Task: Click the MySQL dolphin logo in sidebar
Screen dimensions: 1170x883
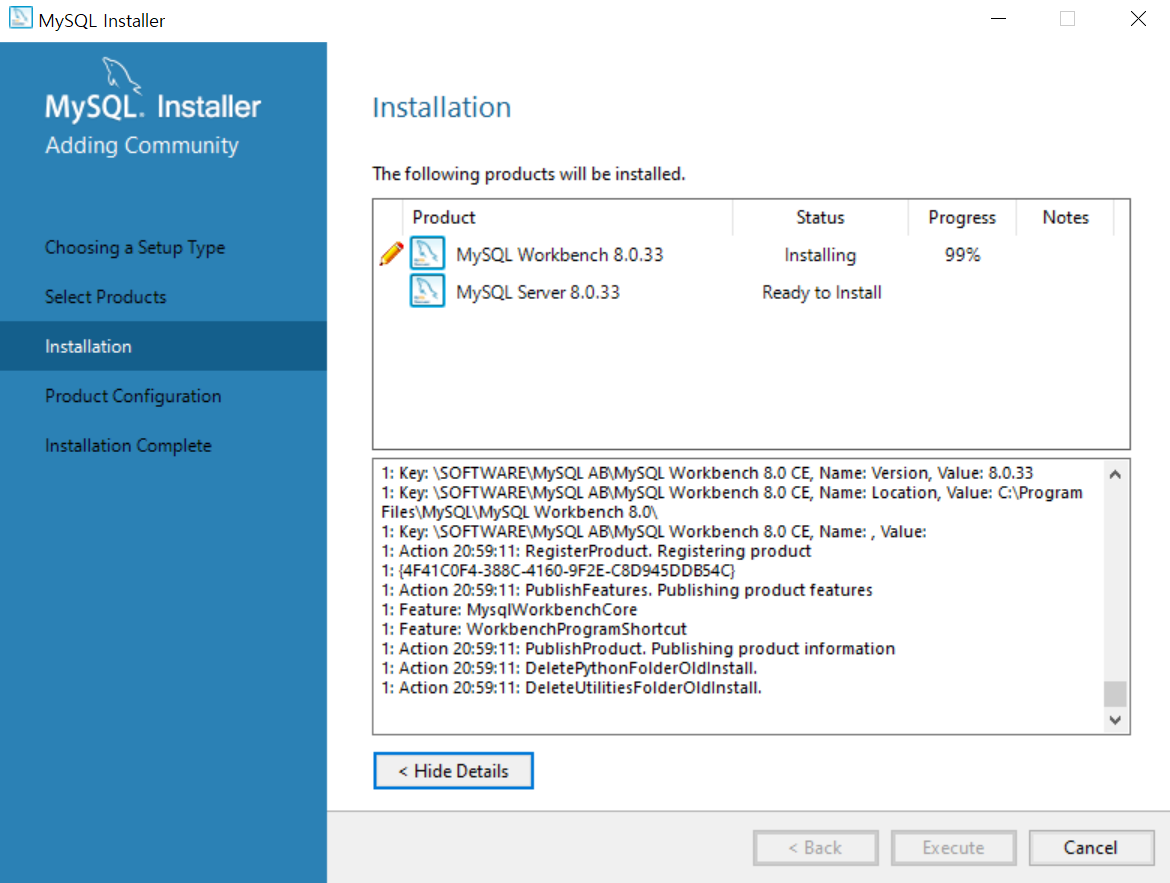Action: click(x=121, y=74)
